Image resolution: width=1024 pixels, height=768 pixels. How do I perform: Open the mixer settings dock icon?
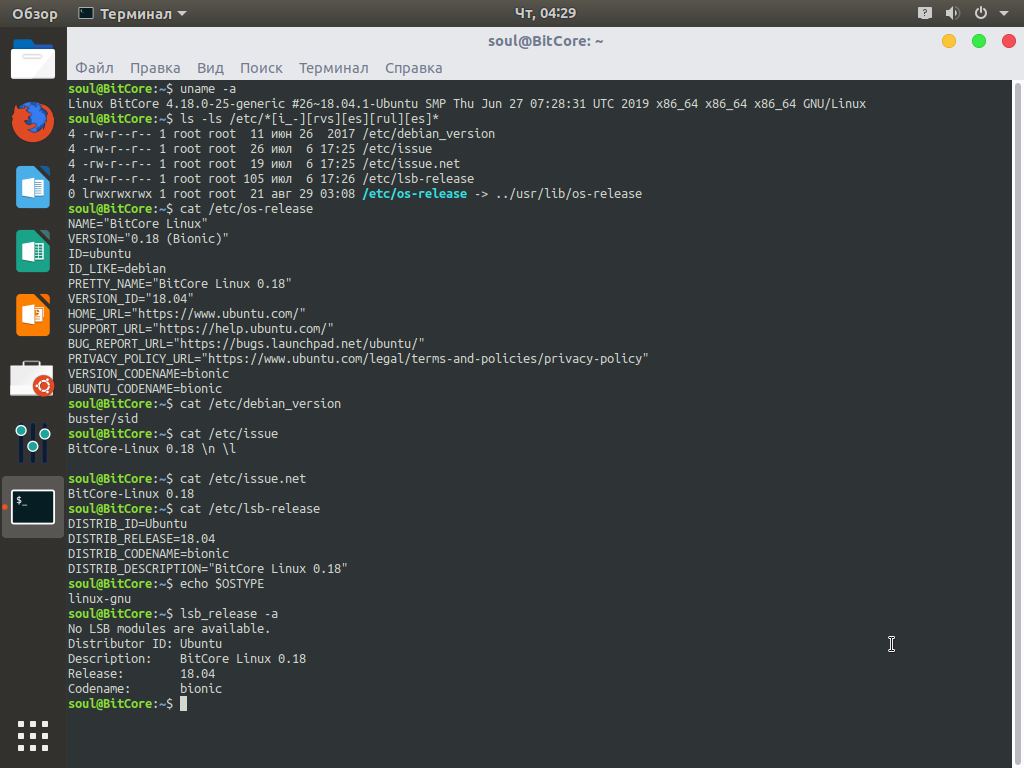(33, 443)
